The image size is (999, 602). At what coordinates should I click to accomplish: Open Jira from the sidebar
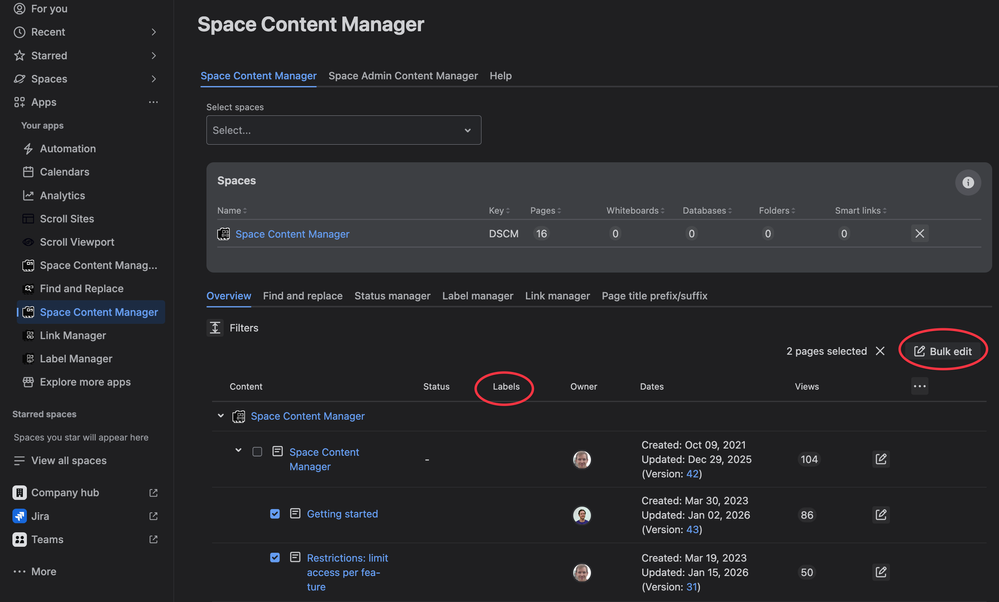40,516
